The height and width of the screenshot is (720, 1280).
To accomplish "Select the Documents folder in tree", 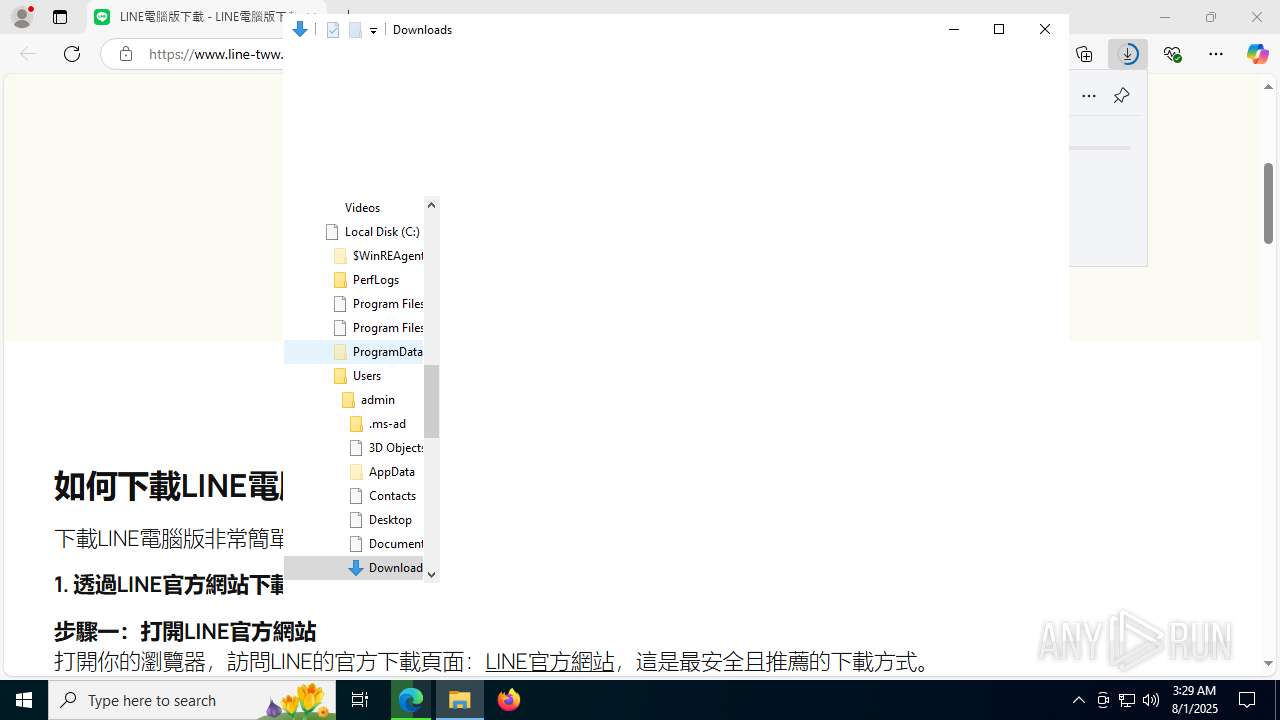I will tap(396, 544).
